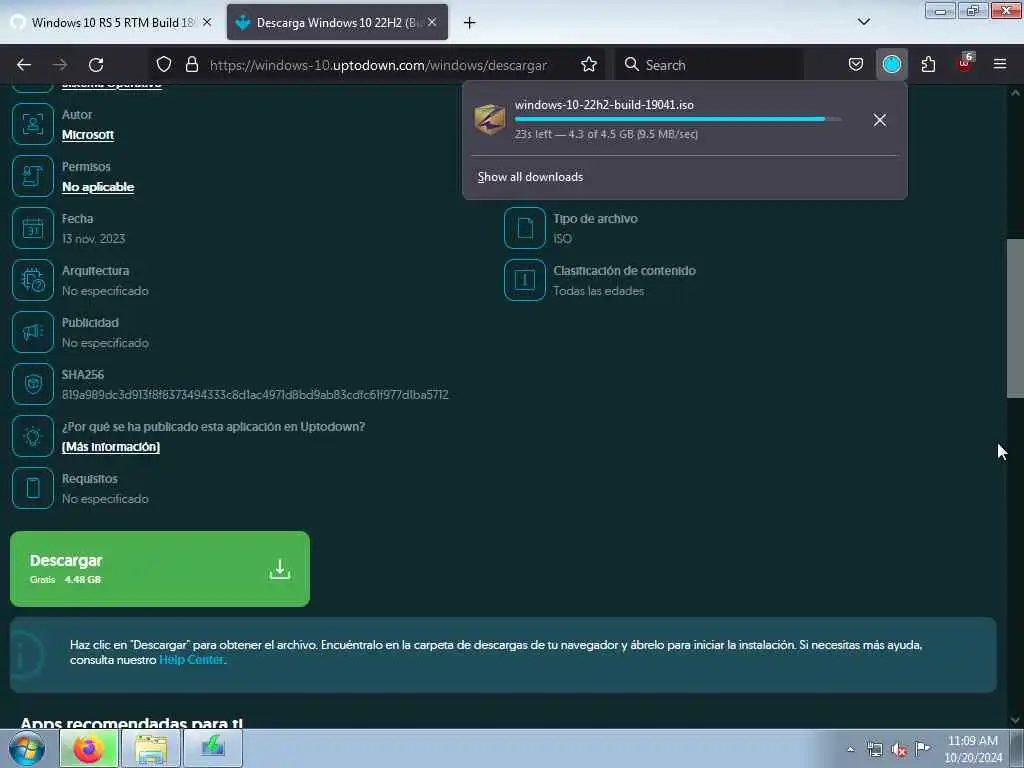1024x768 pixels.
Task: Open the Extensions puzzle icon
Action: (928, 65)
